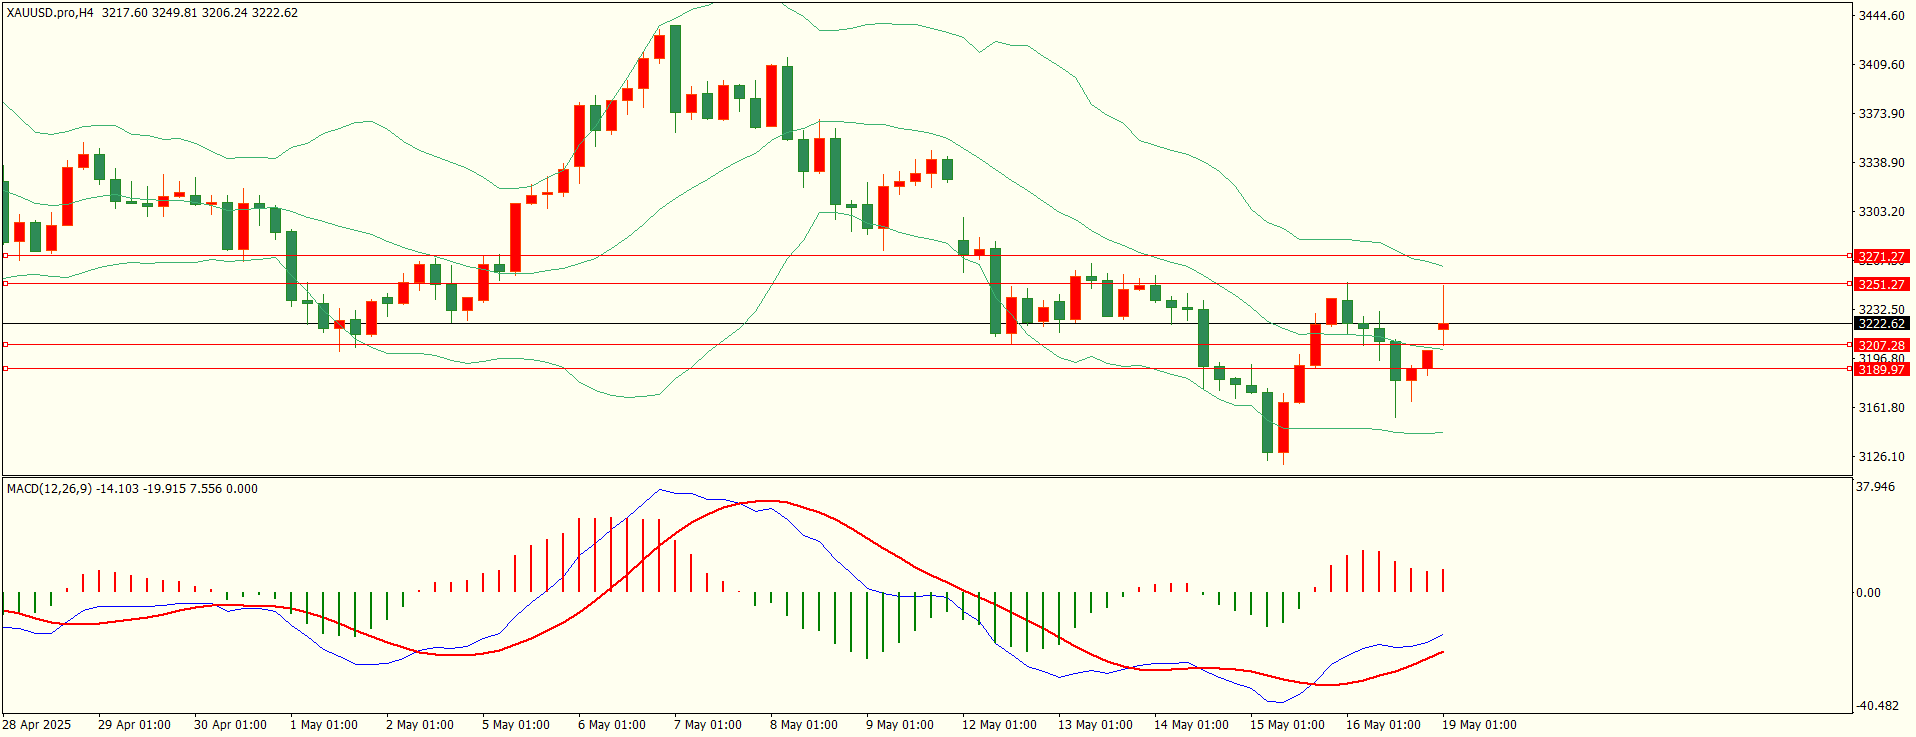Select the 37.946 MACD scale value
Image resolution: width=1916 pixels, height=737 pixels.
click(1876, 488)
